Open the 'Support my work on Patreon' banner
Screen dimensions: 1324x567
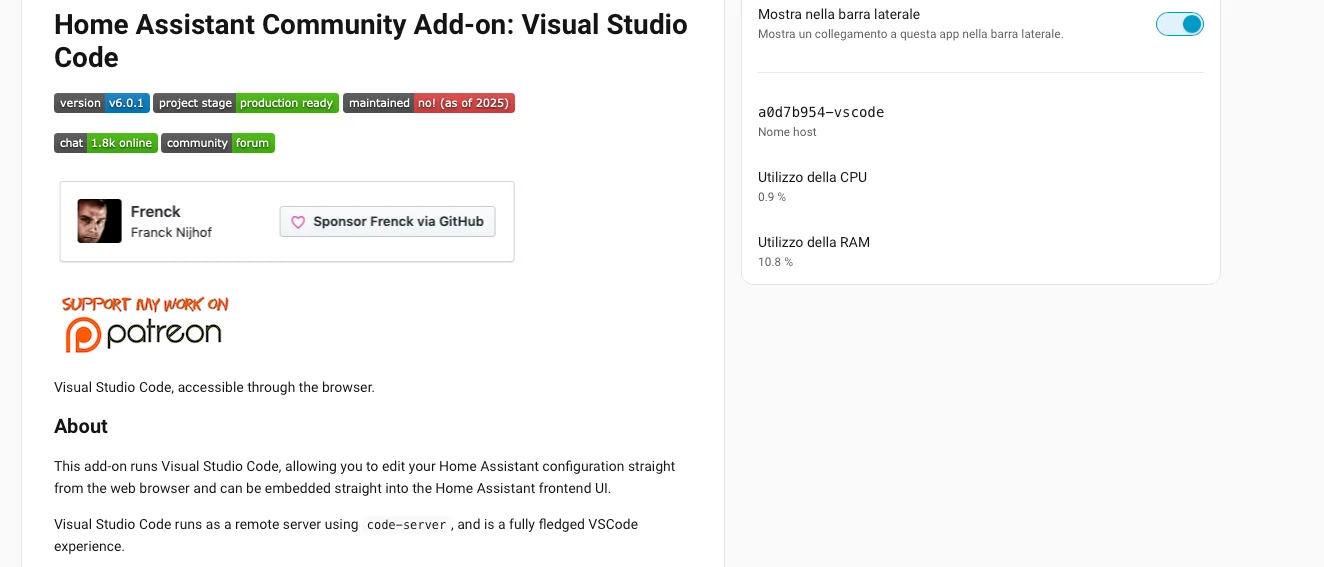tap(145, 323)
